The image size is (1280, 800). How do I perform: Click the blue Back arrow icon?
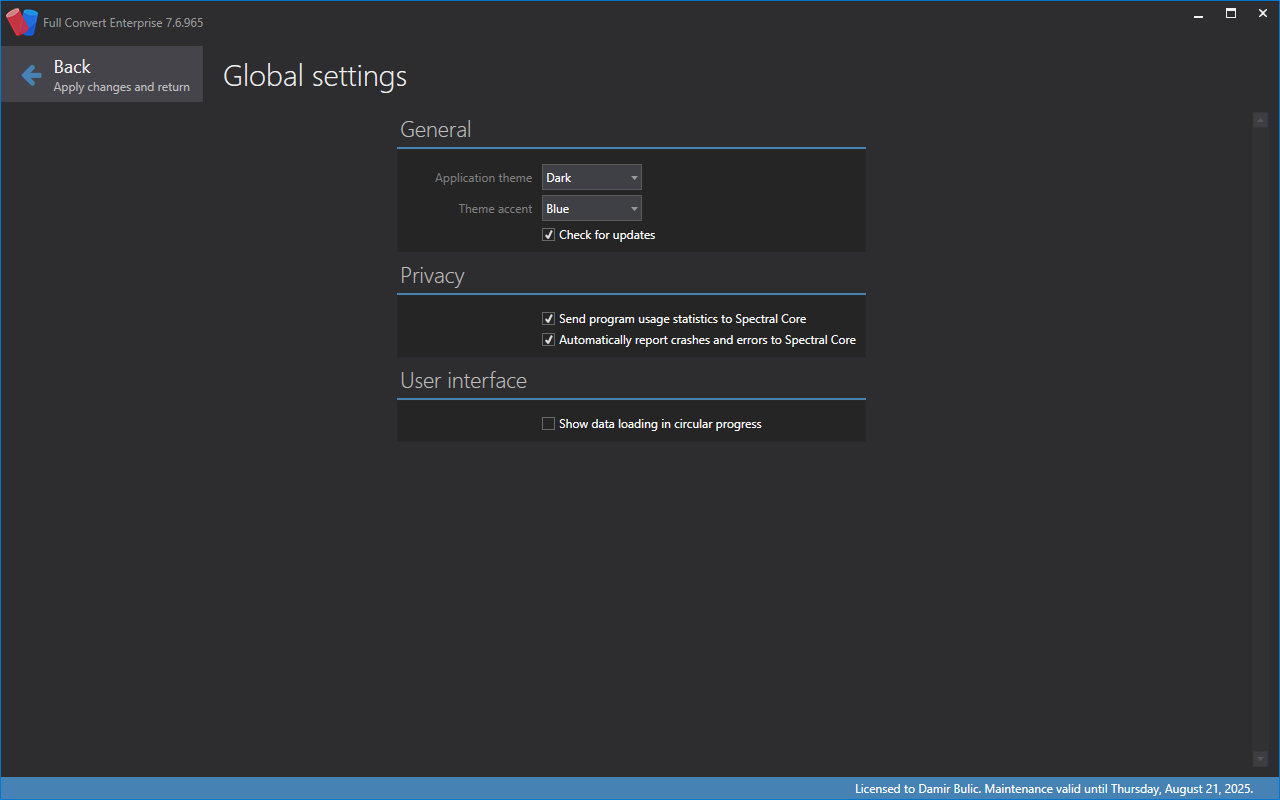[31, 74]
